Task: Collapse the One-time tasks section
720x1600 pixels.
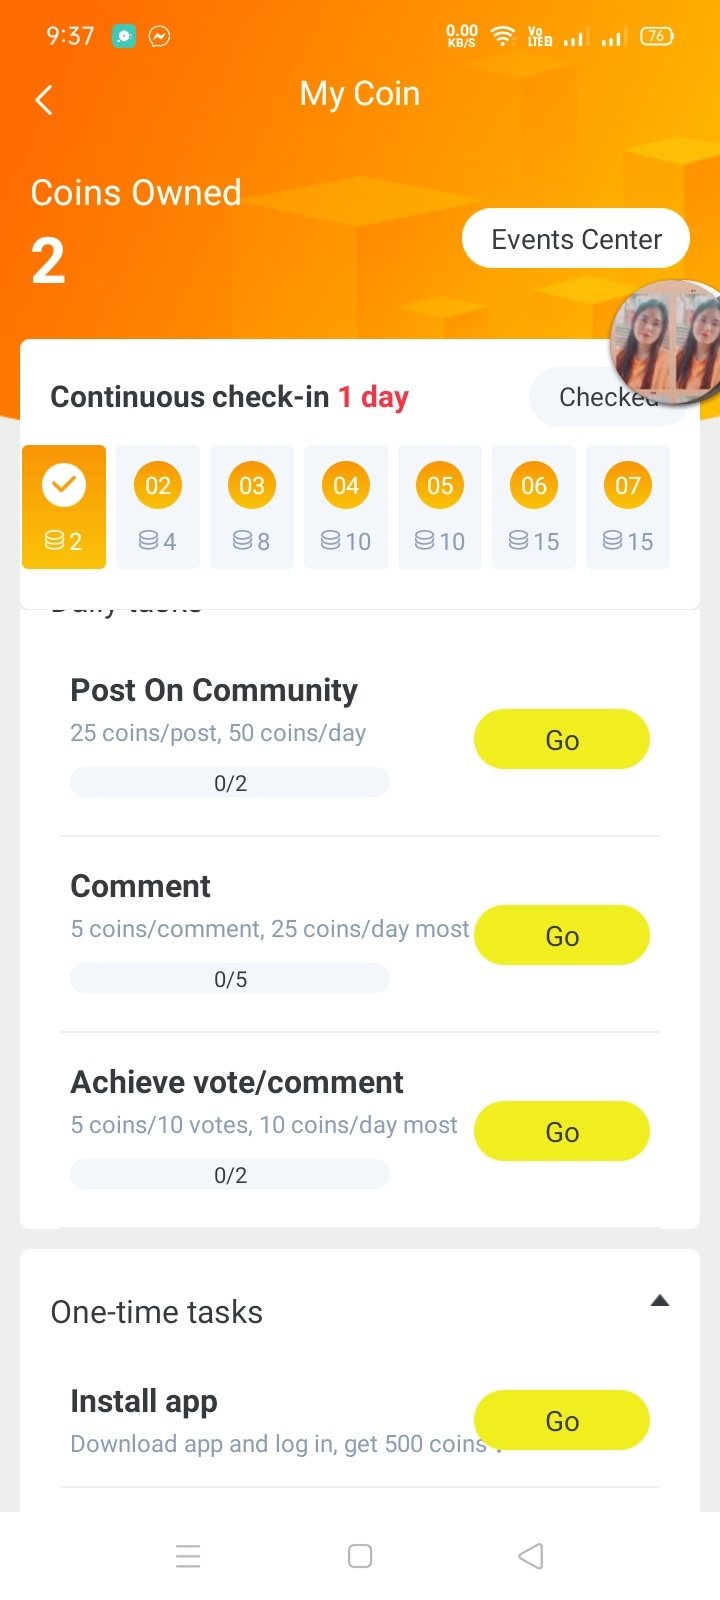Action: tap(659, 1301)
